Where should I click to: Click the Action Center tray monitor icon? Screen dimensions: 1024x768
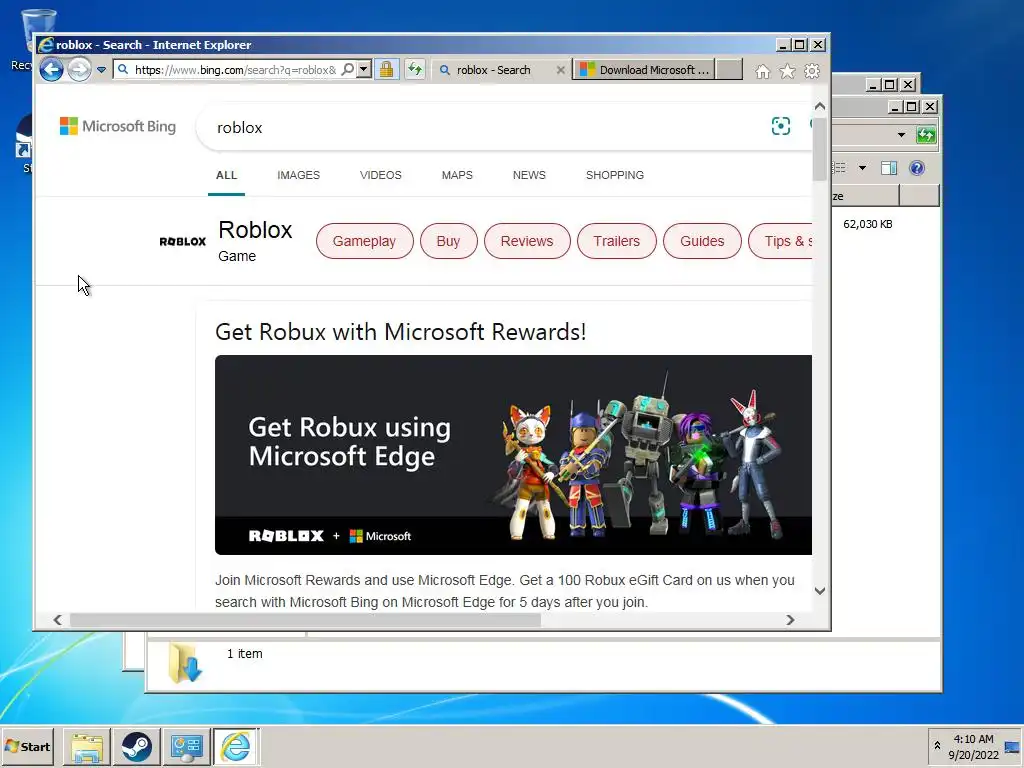(1012, 748)
